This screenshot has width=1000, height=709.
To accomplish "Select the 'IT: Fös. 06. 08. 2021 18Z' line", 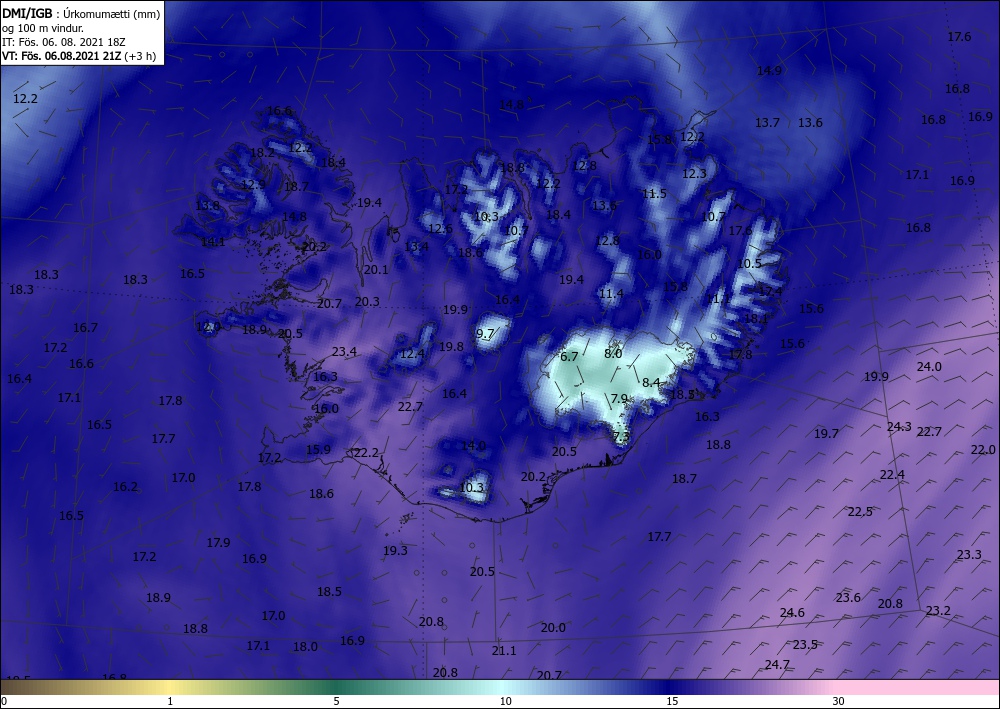I will [x=64, y=42].
